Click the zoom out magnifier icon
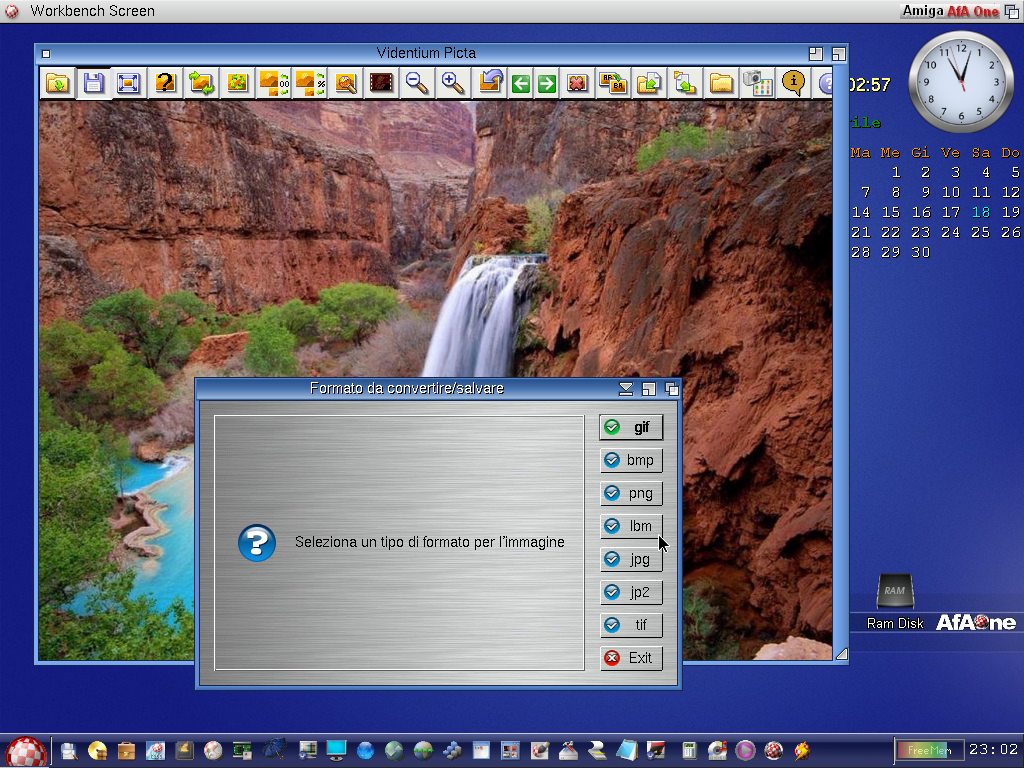Screen dimensions: 1024x768 tap(417, 83)
